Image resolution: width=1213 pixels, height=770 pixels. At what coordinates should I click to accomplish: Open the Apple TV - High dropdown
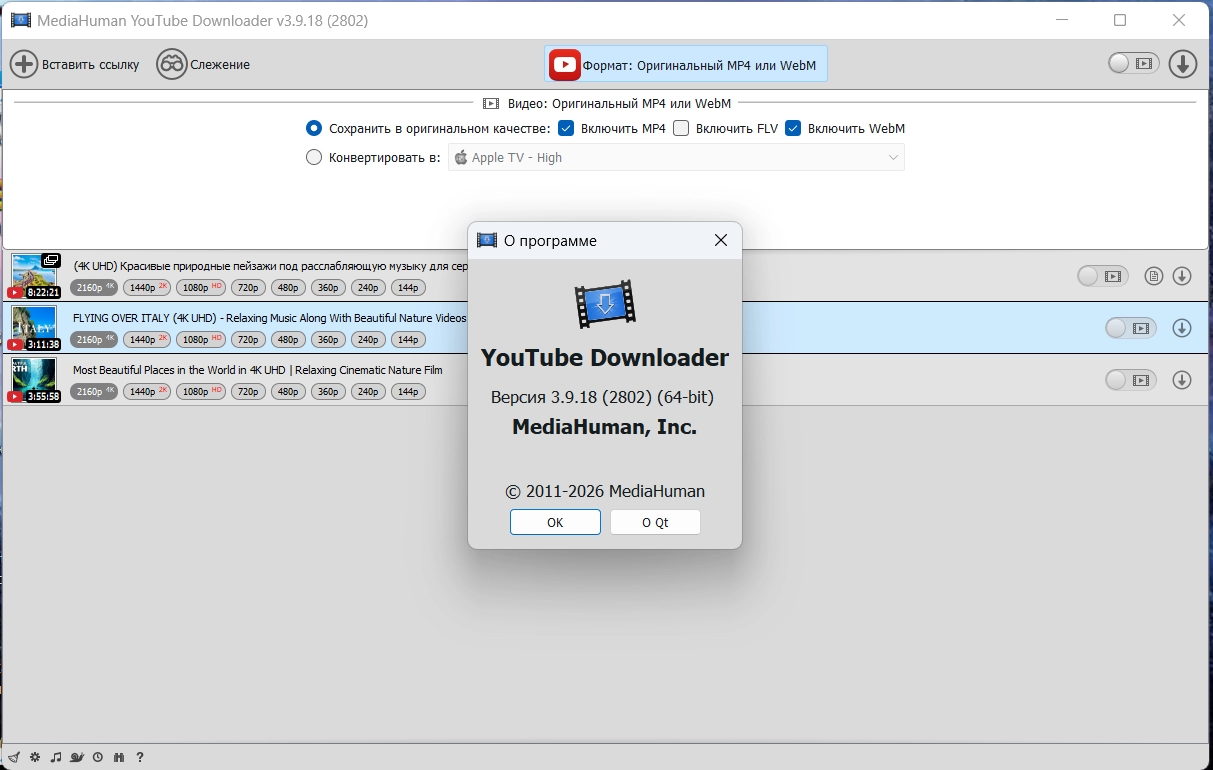676,157
